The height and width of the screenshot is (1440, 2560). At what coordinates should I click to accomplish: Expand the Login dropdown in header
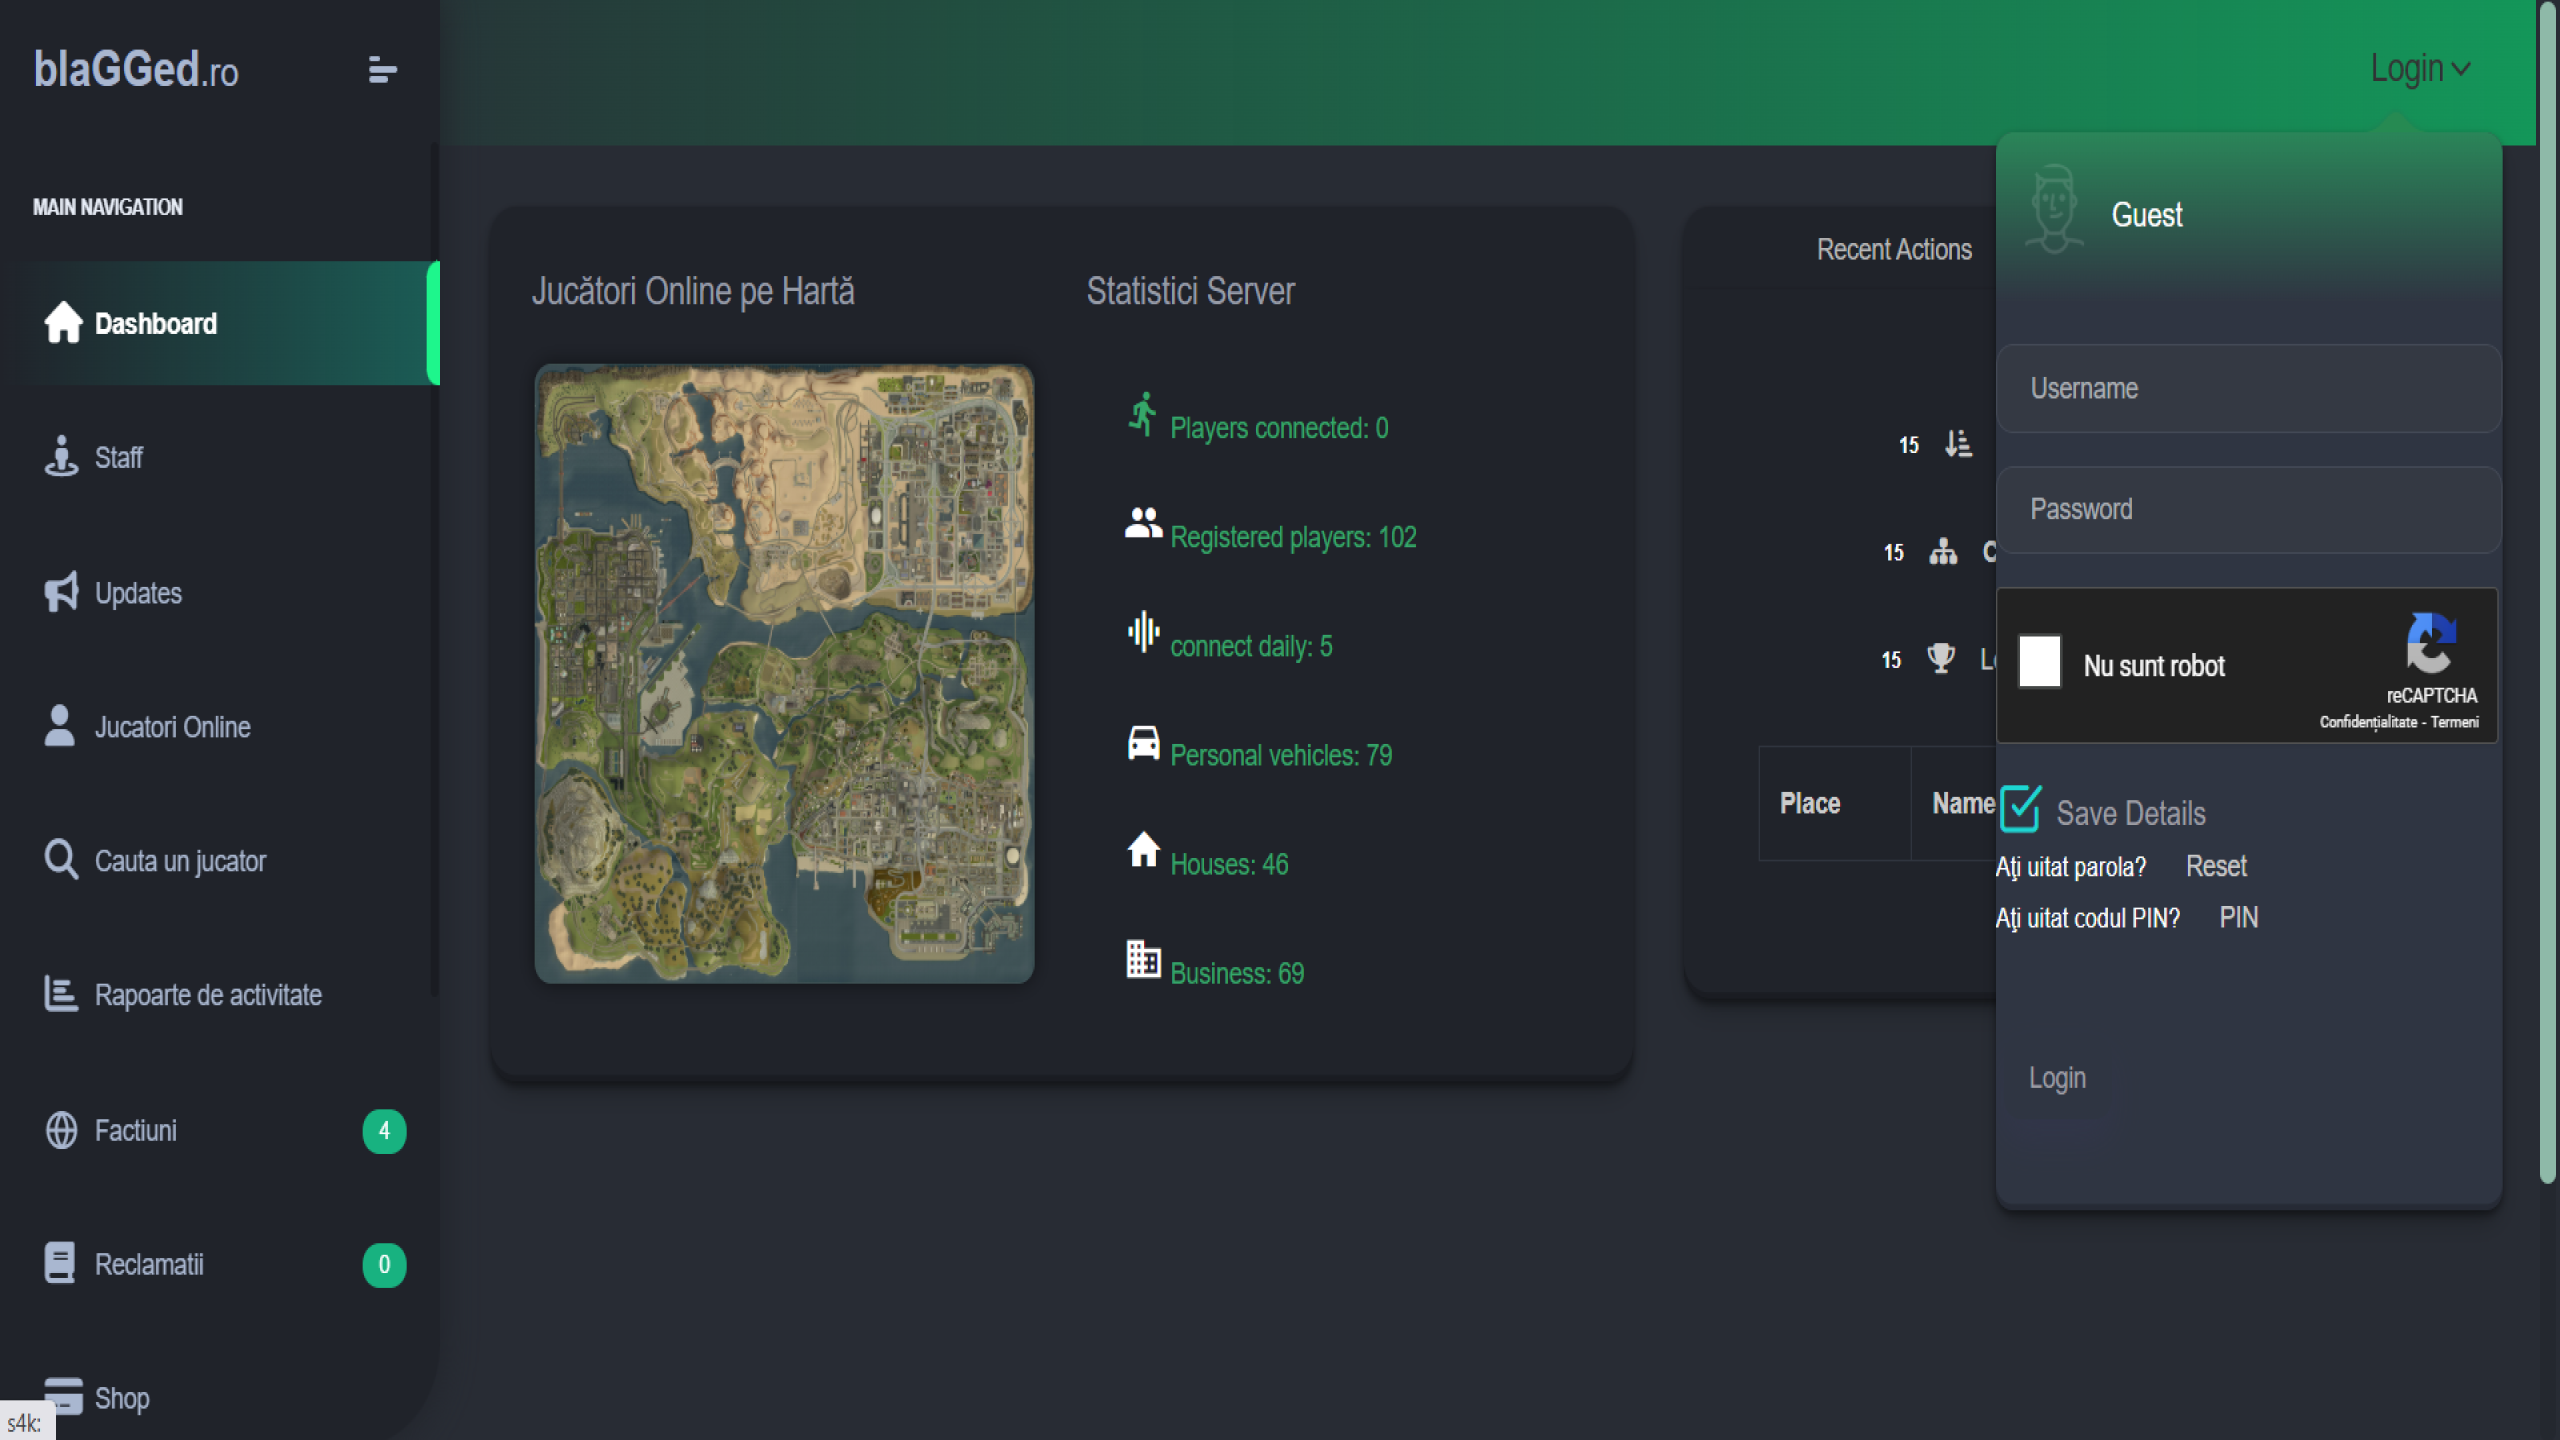coord(2420,68)
